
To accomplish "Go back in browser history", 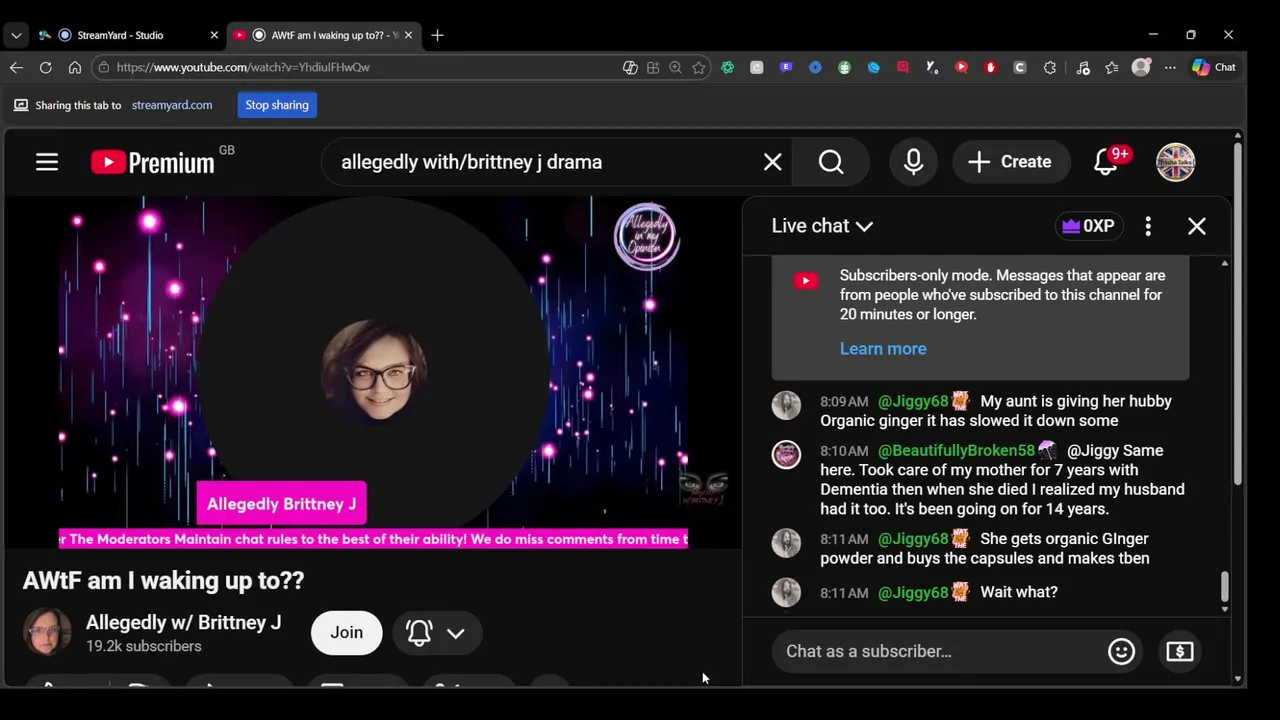I will tap(16, 67).
